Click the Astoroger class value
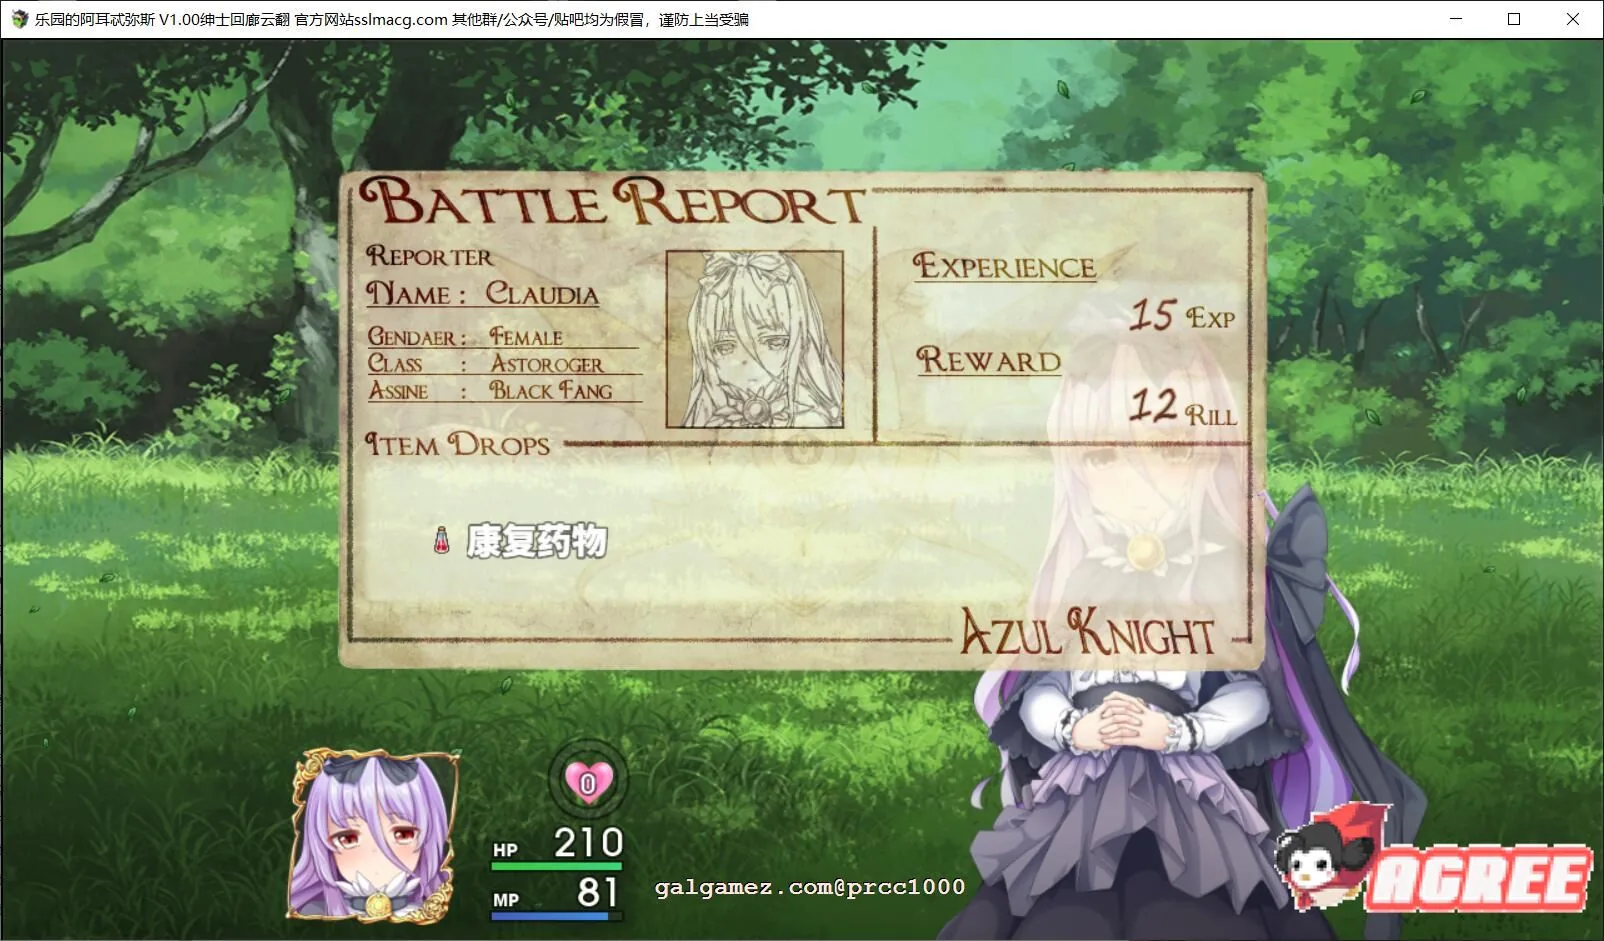The width and height of the screenshot is (1604, 941). point(546,364)
